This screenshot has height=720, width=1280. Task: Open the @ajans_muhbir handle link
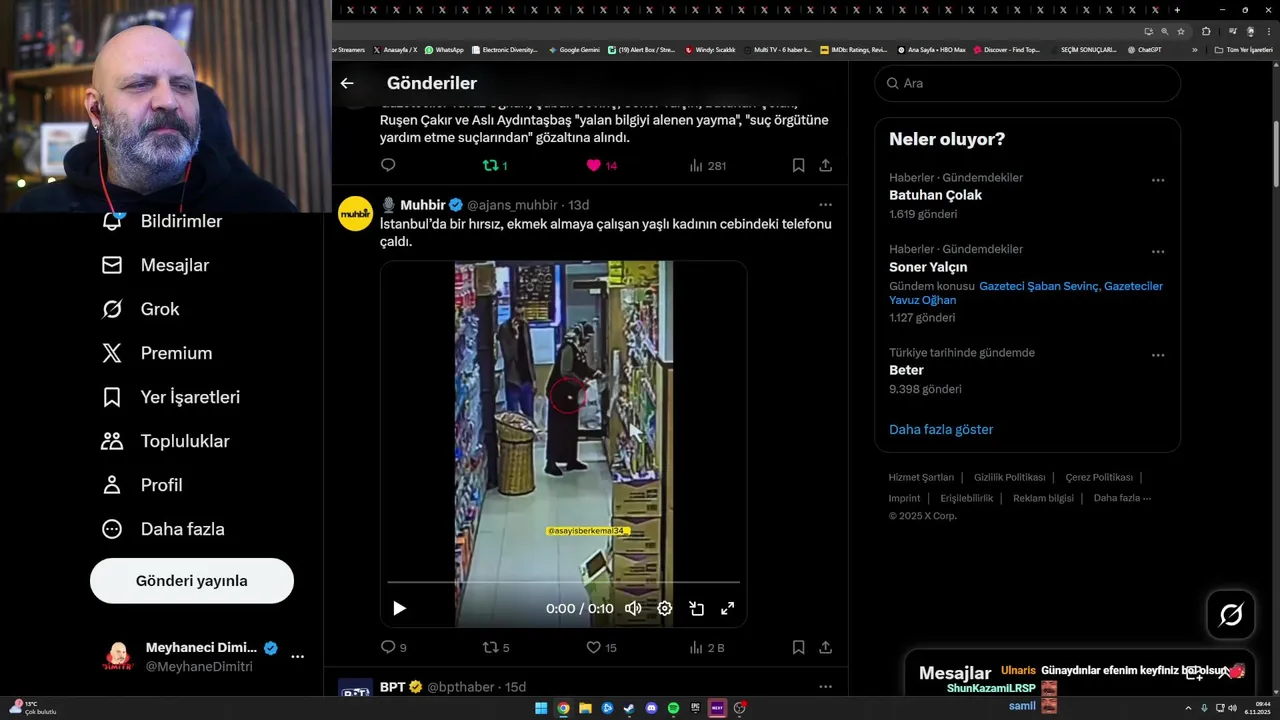pyautogui.click(x=512, y=205)
